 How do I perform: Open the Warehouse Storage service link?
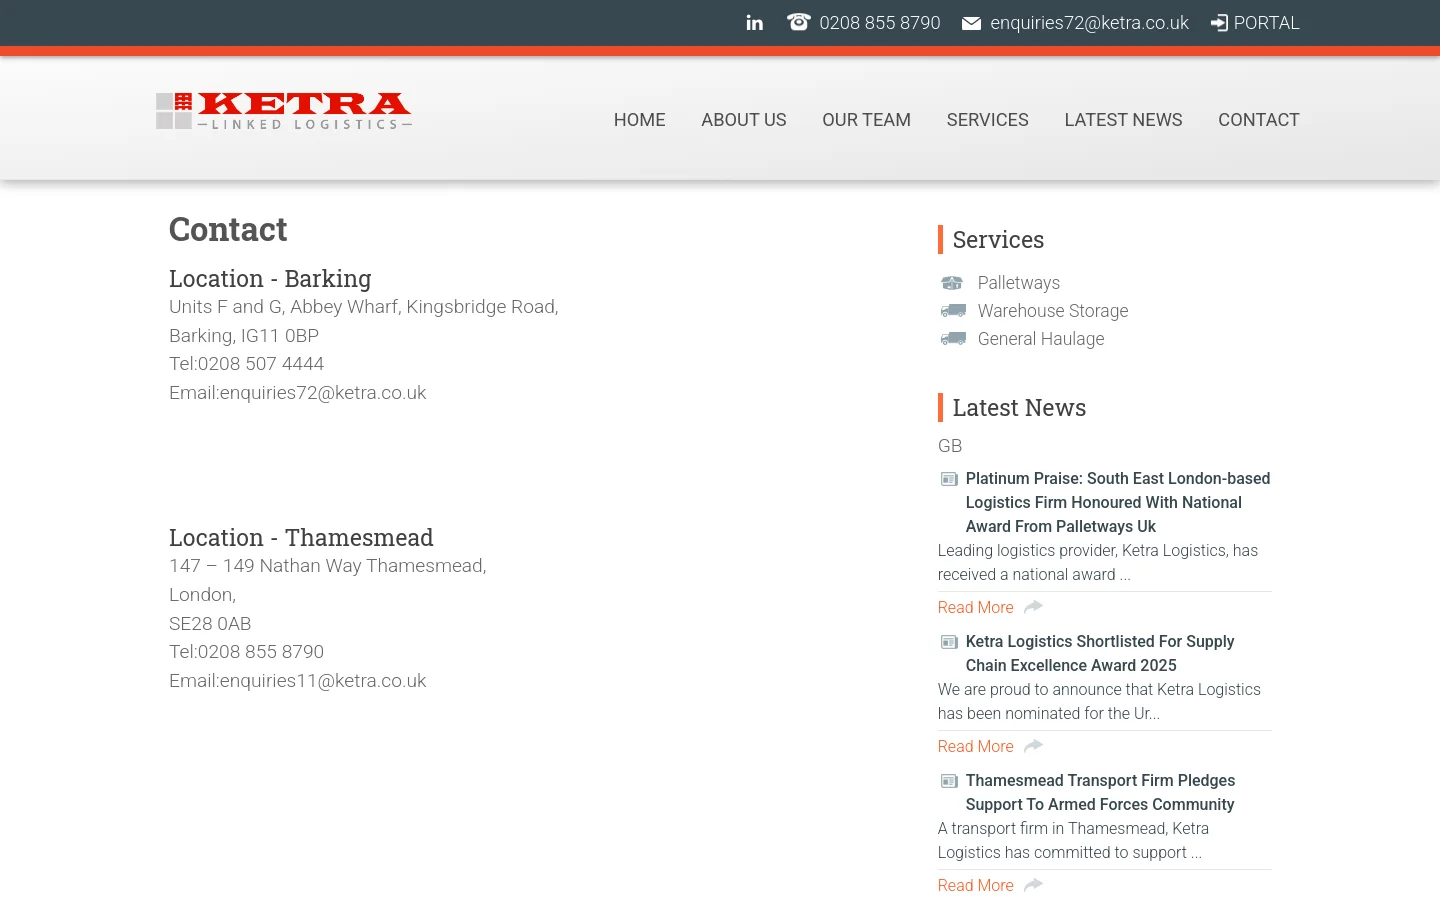pos(1053,311)
